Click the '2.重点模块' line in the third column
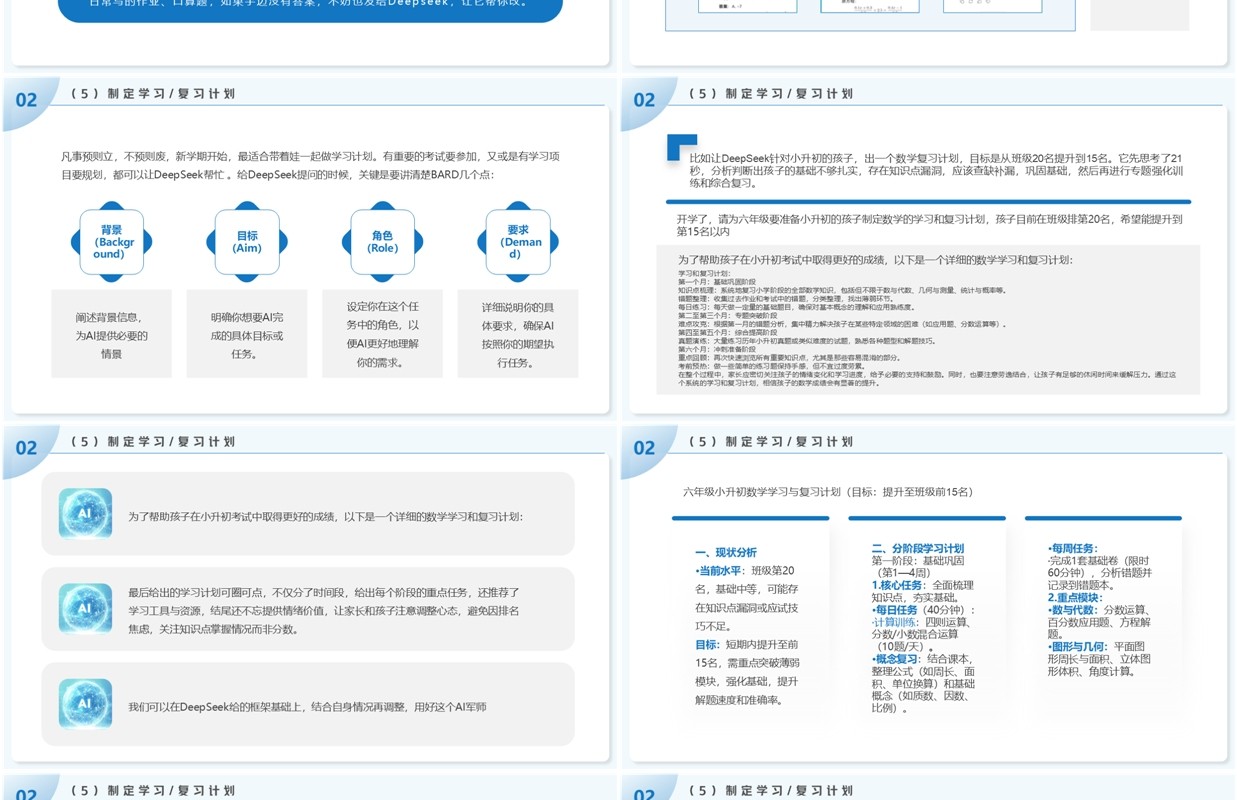The height and width of the screenshot is (800, 1237). 1075,598
